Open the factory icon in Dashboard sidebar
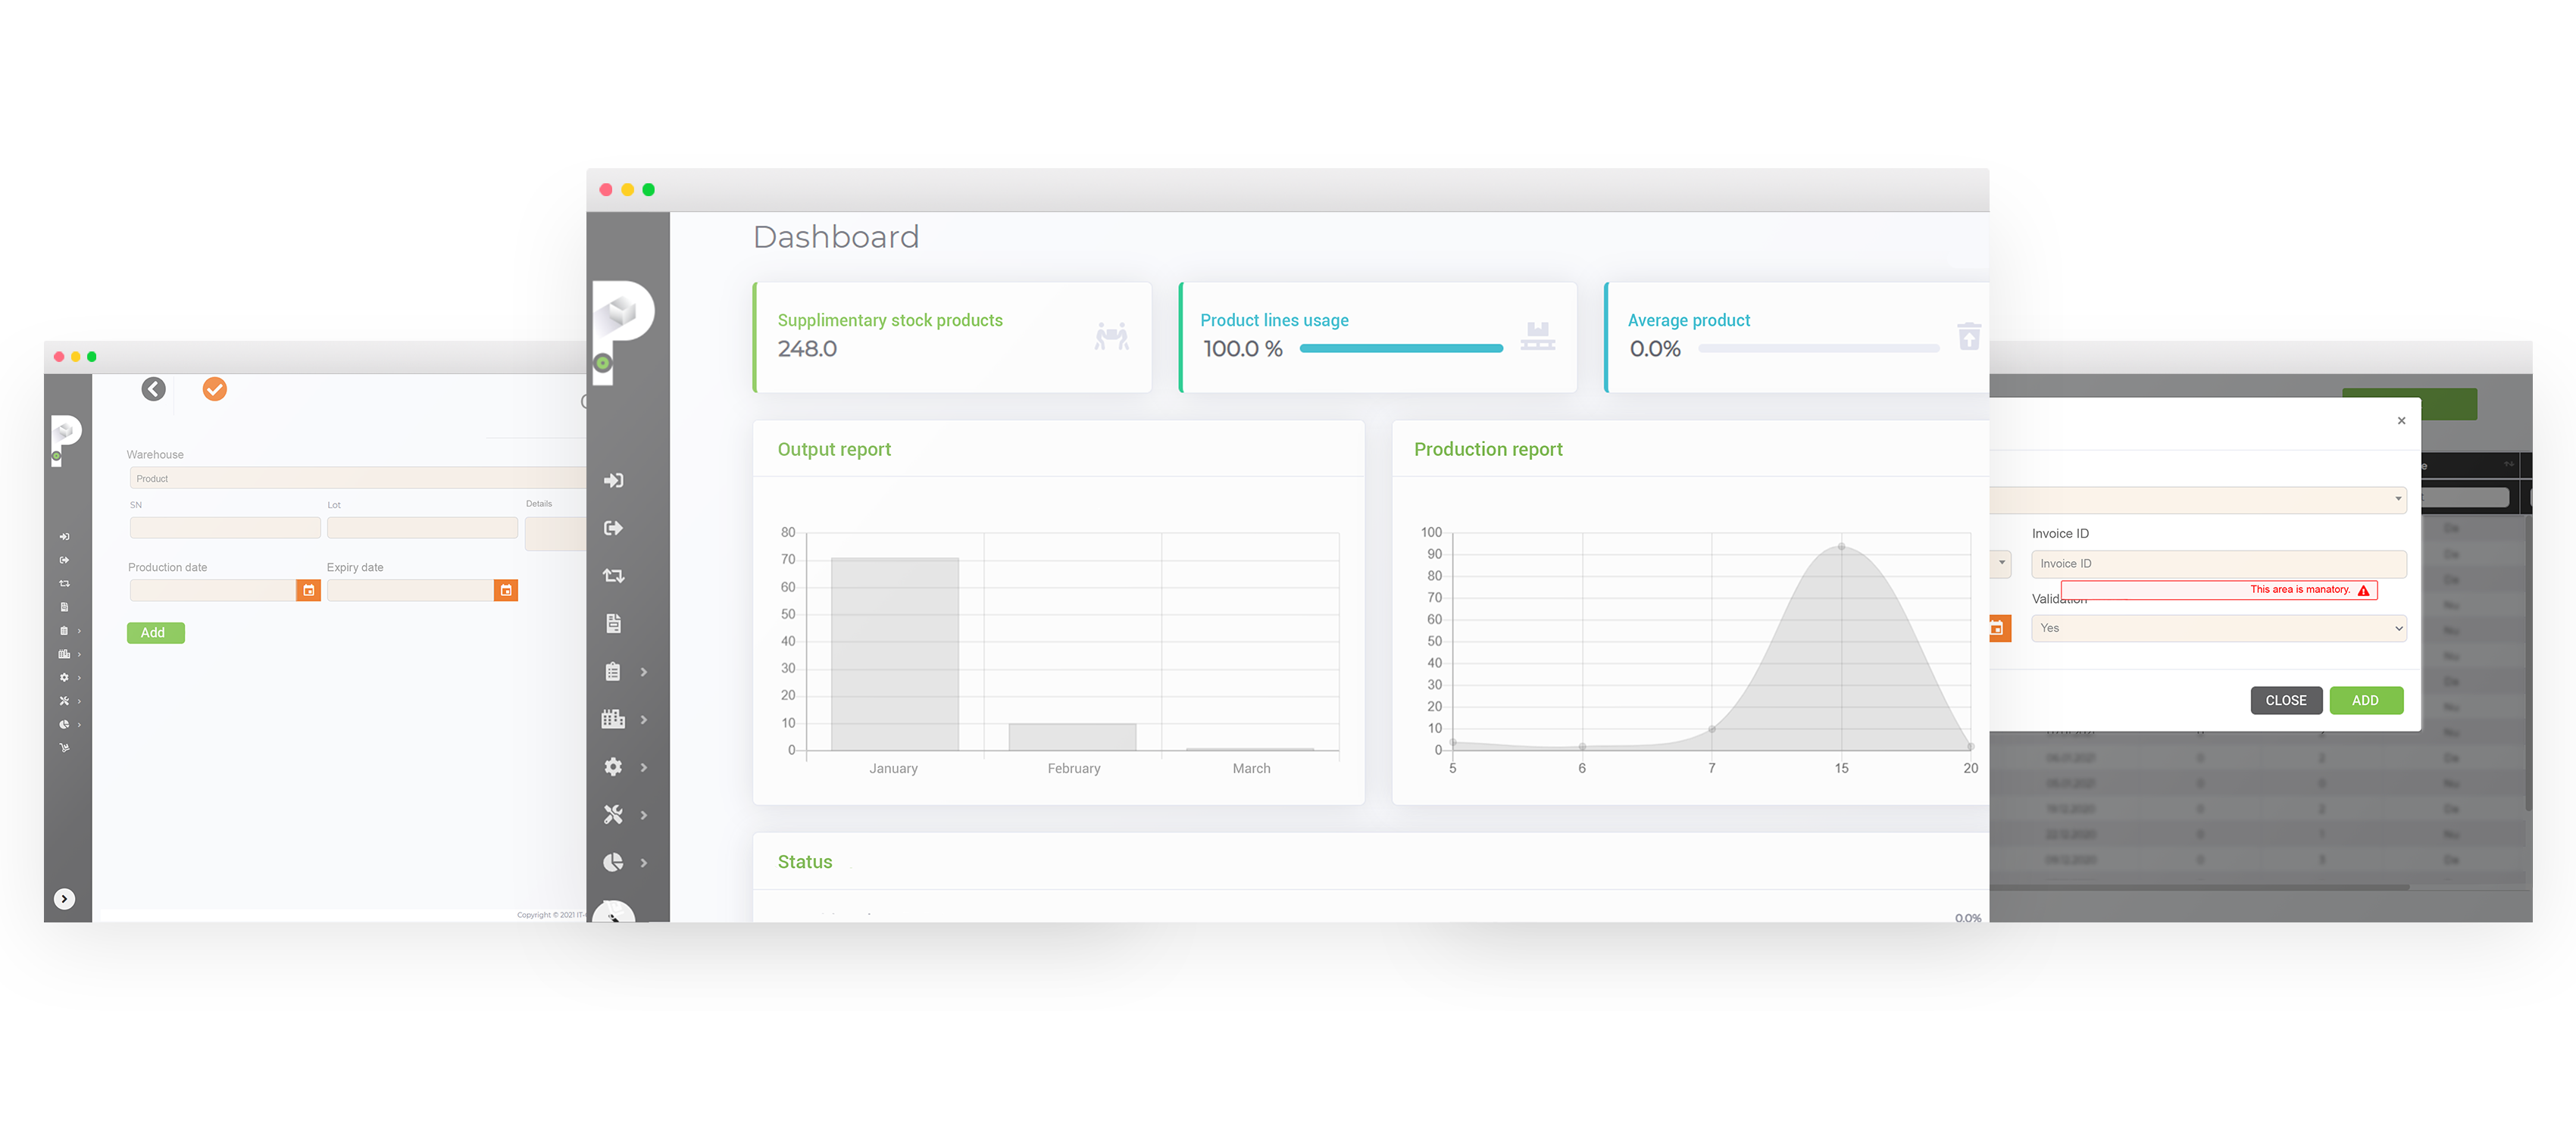The width and height of the screenshot is (2576, 1136). coord(613,719)
